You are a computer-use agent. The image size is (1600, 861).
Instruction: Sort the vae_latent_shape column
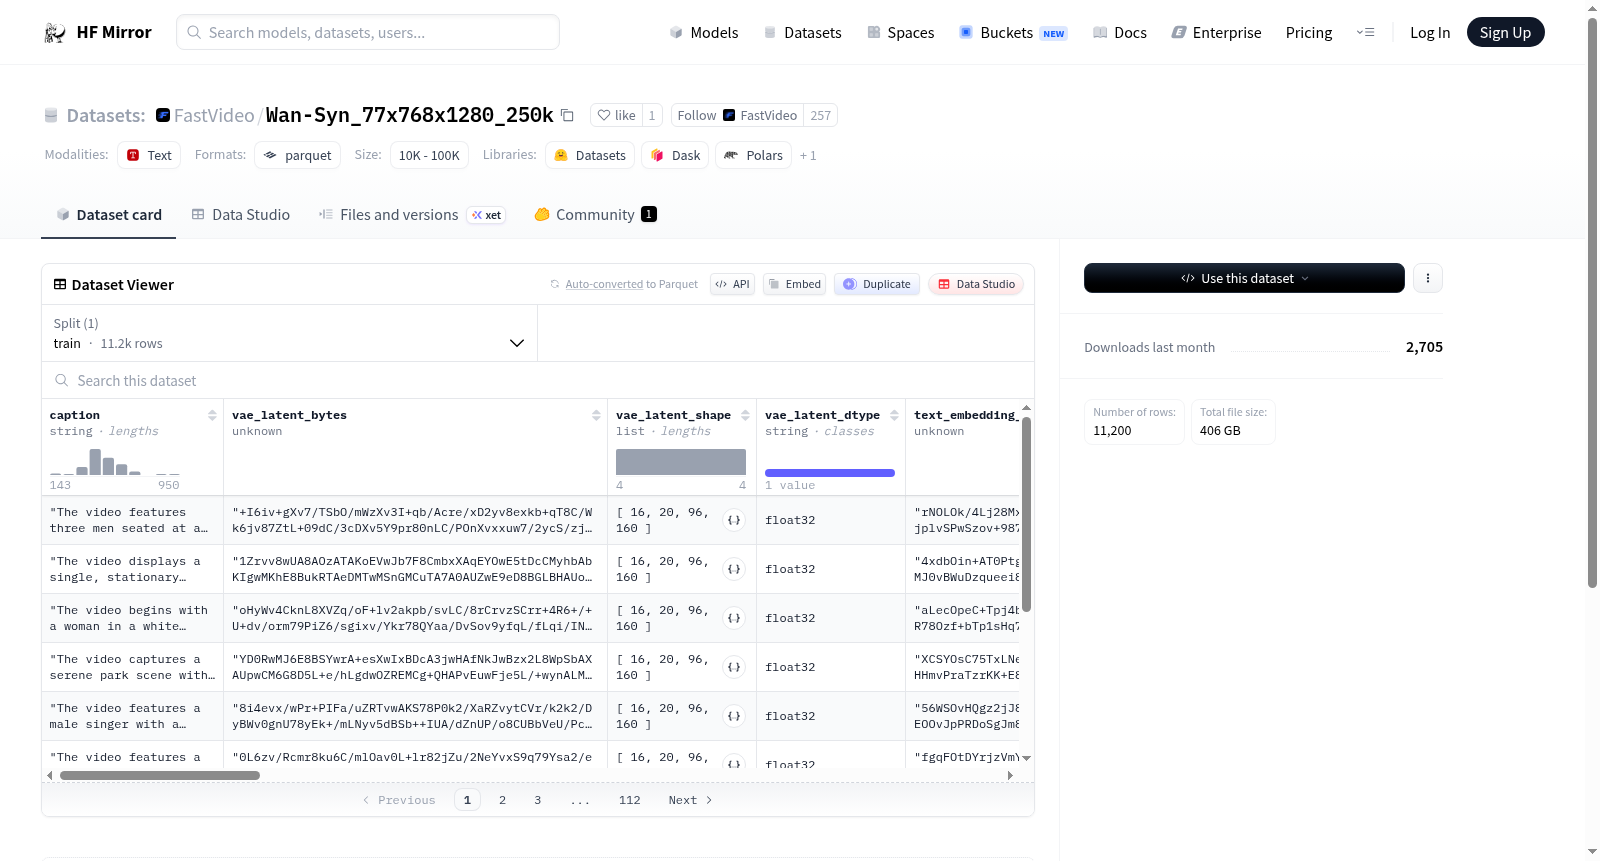(x=745, y=415)
